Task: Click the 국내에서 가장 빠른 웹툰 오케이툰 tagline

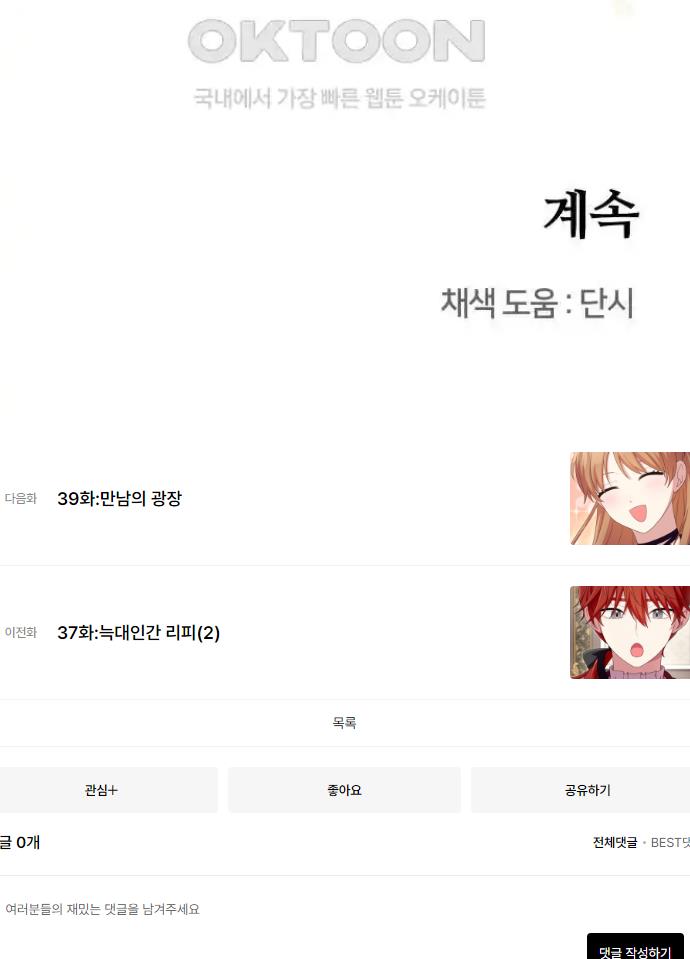Action: click(339, 98)
